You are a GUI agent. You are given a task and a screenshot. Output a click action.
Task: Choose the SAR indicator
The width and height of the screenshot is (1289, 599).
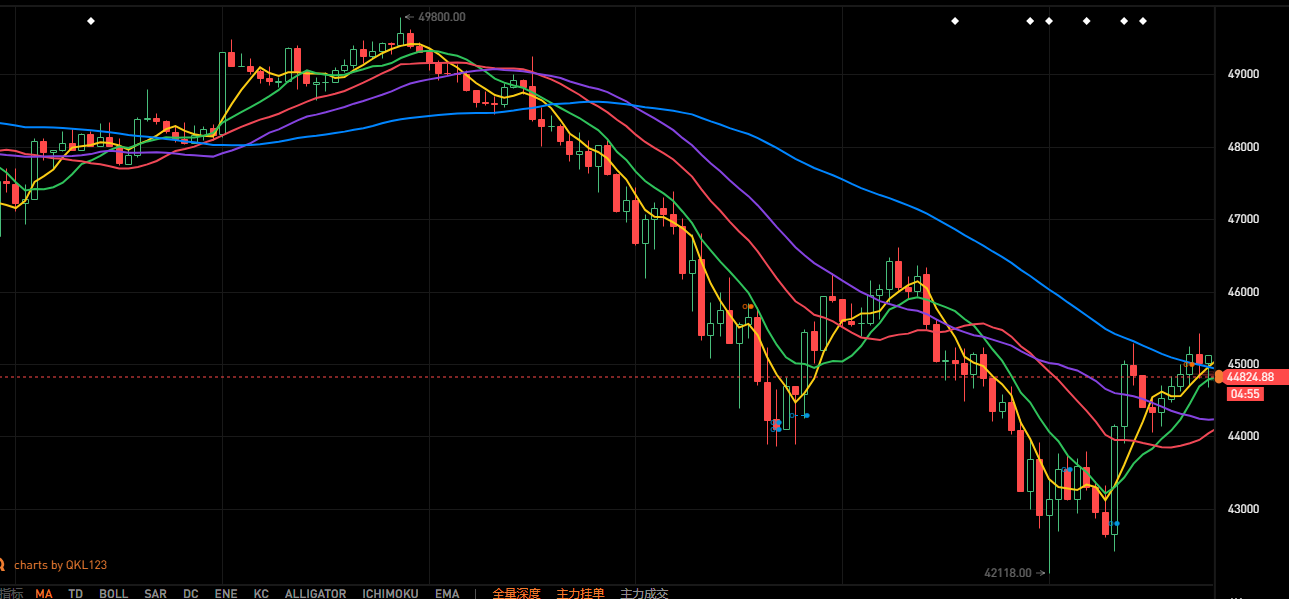(155, 593)
